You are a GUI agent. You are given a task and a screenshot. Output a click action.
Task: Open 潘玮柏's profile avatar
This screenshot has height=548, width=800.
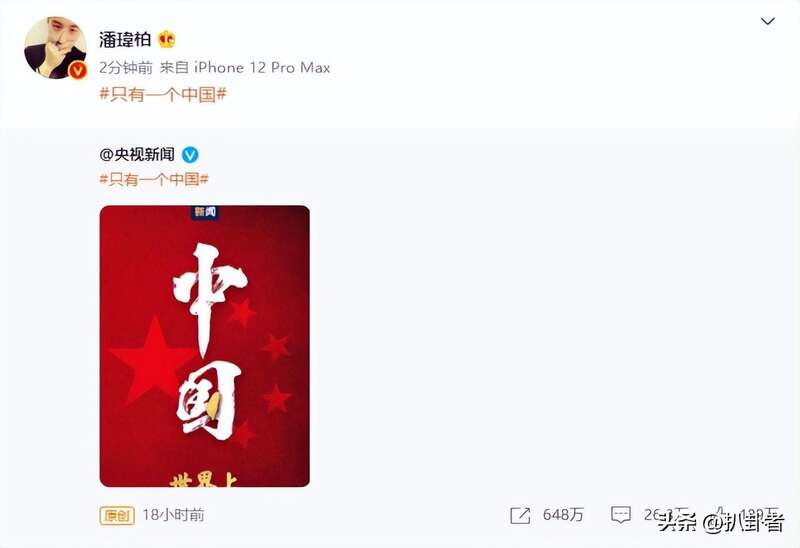[x=55, y=48]
